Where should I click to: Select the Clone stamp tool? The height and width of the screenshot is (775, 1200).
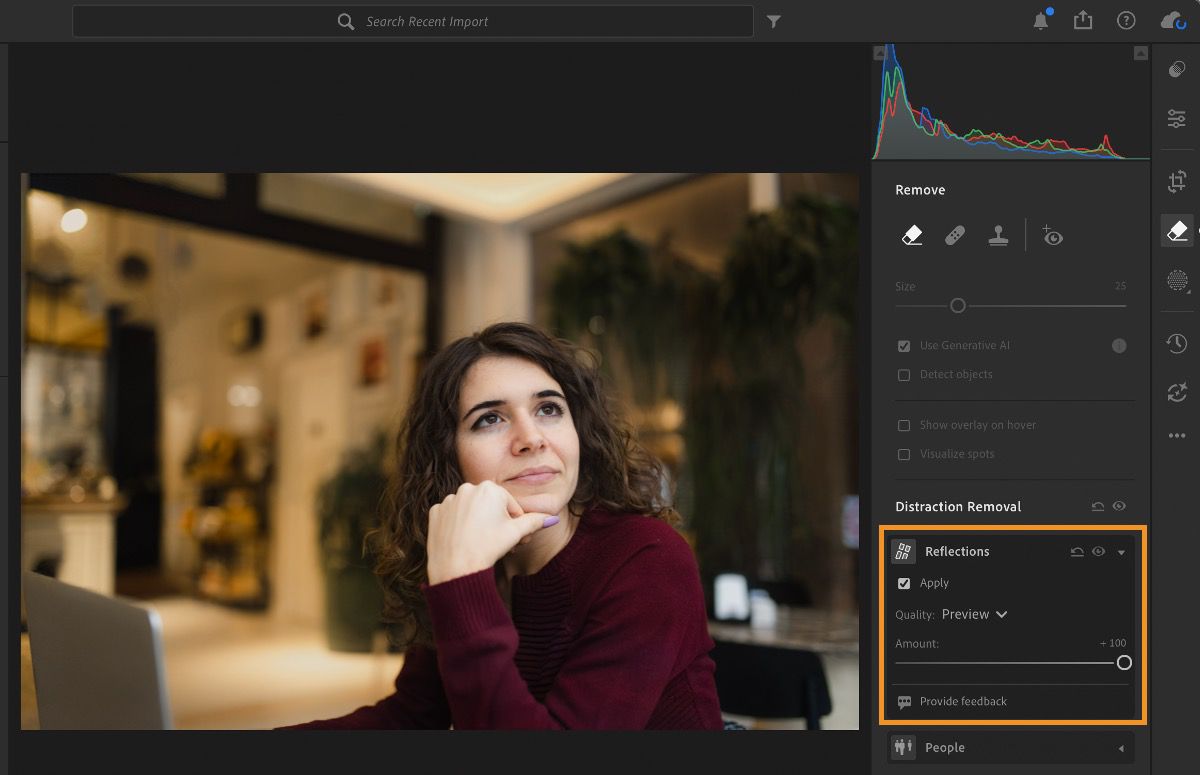[998, 236]
